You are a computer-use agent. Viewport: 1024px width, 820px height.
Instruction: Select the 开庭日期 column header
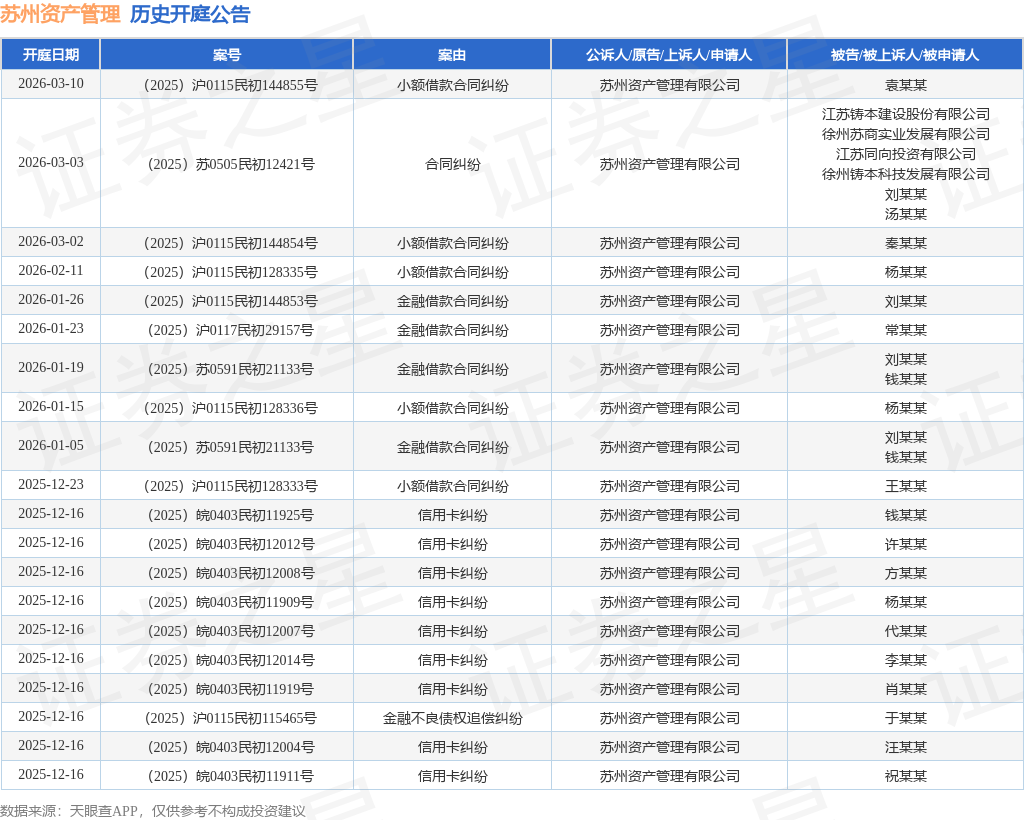click(x=50, y=55)
